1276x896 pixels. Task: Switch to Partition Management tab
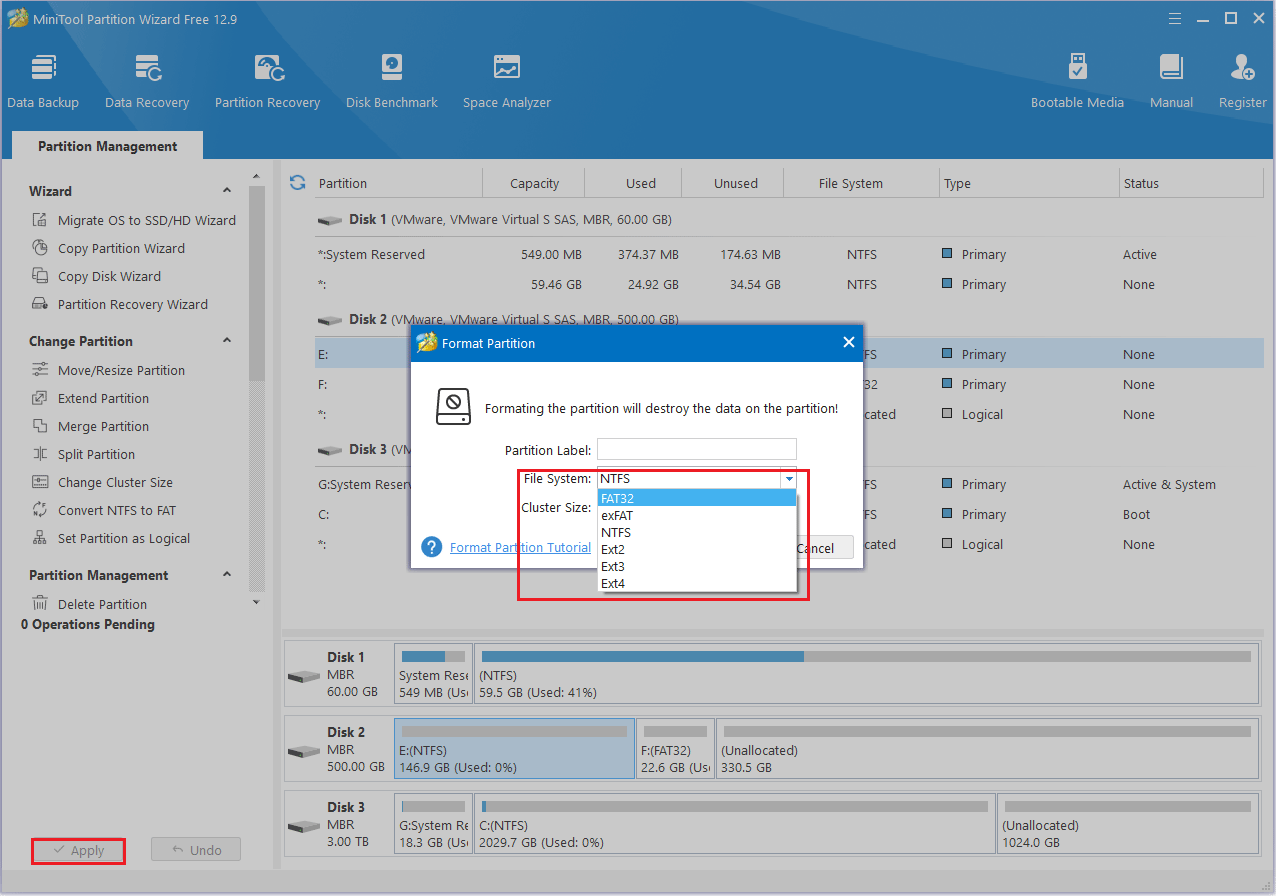(x=108, y=146)
